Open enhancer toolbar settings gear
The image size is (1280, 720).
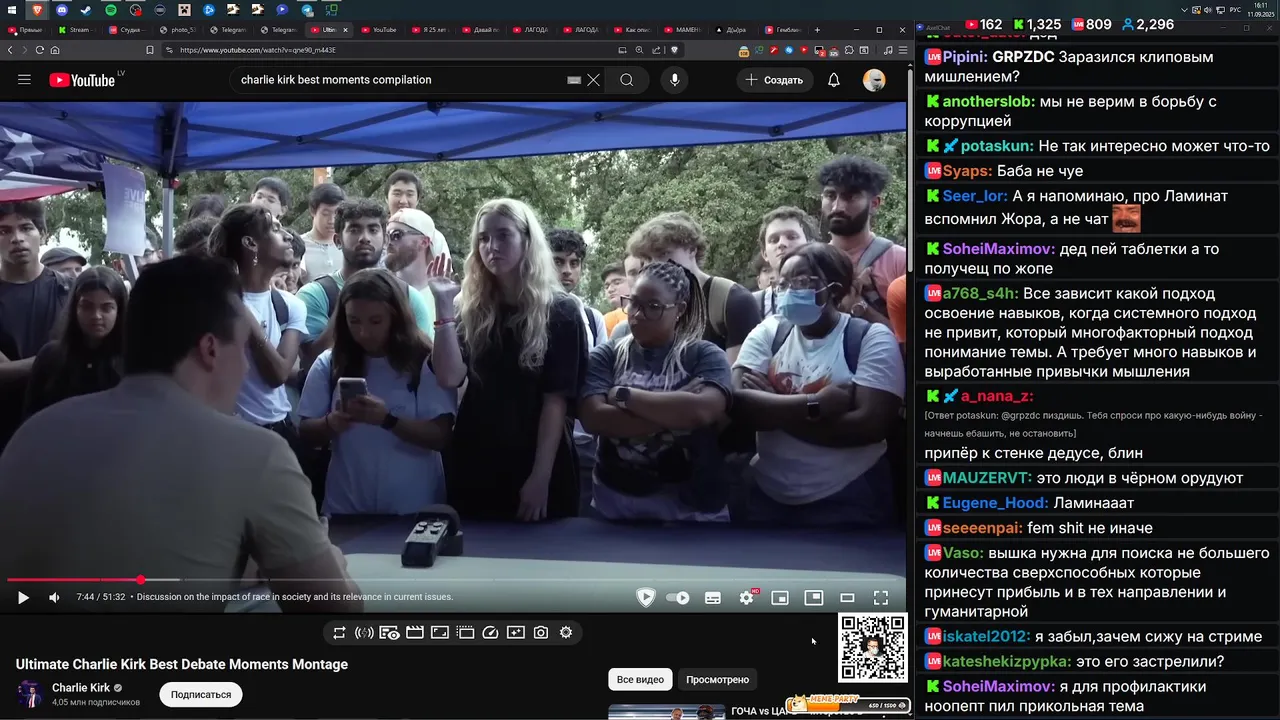[x=566, y=633]
